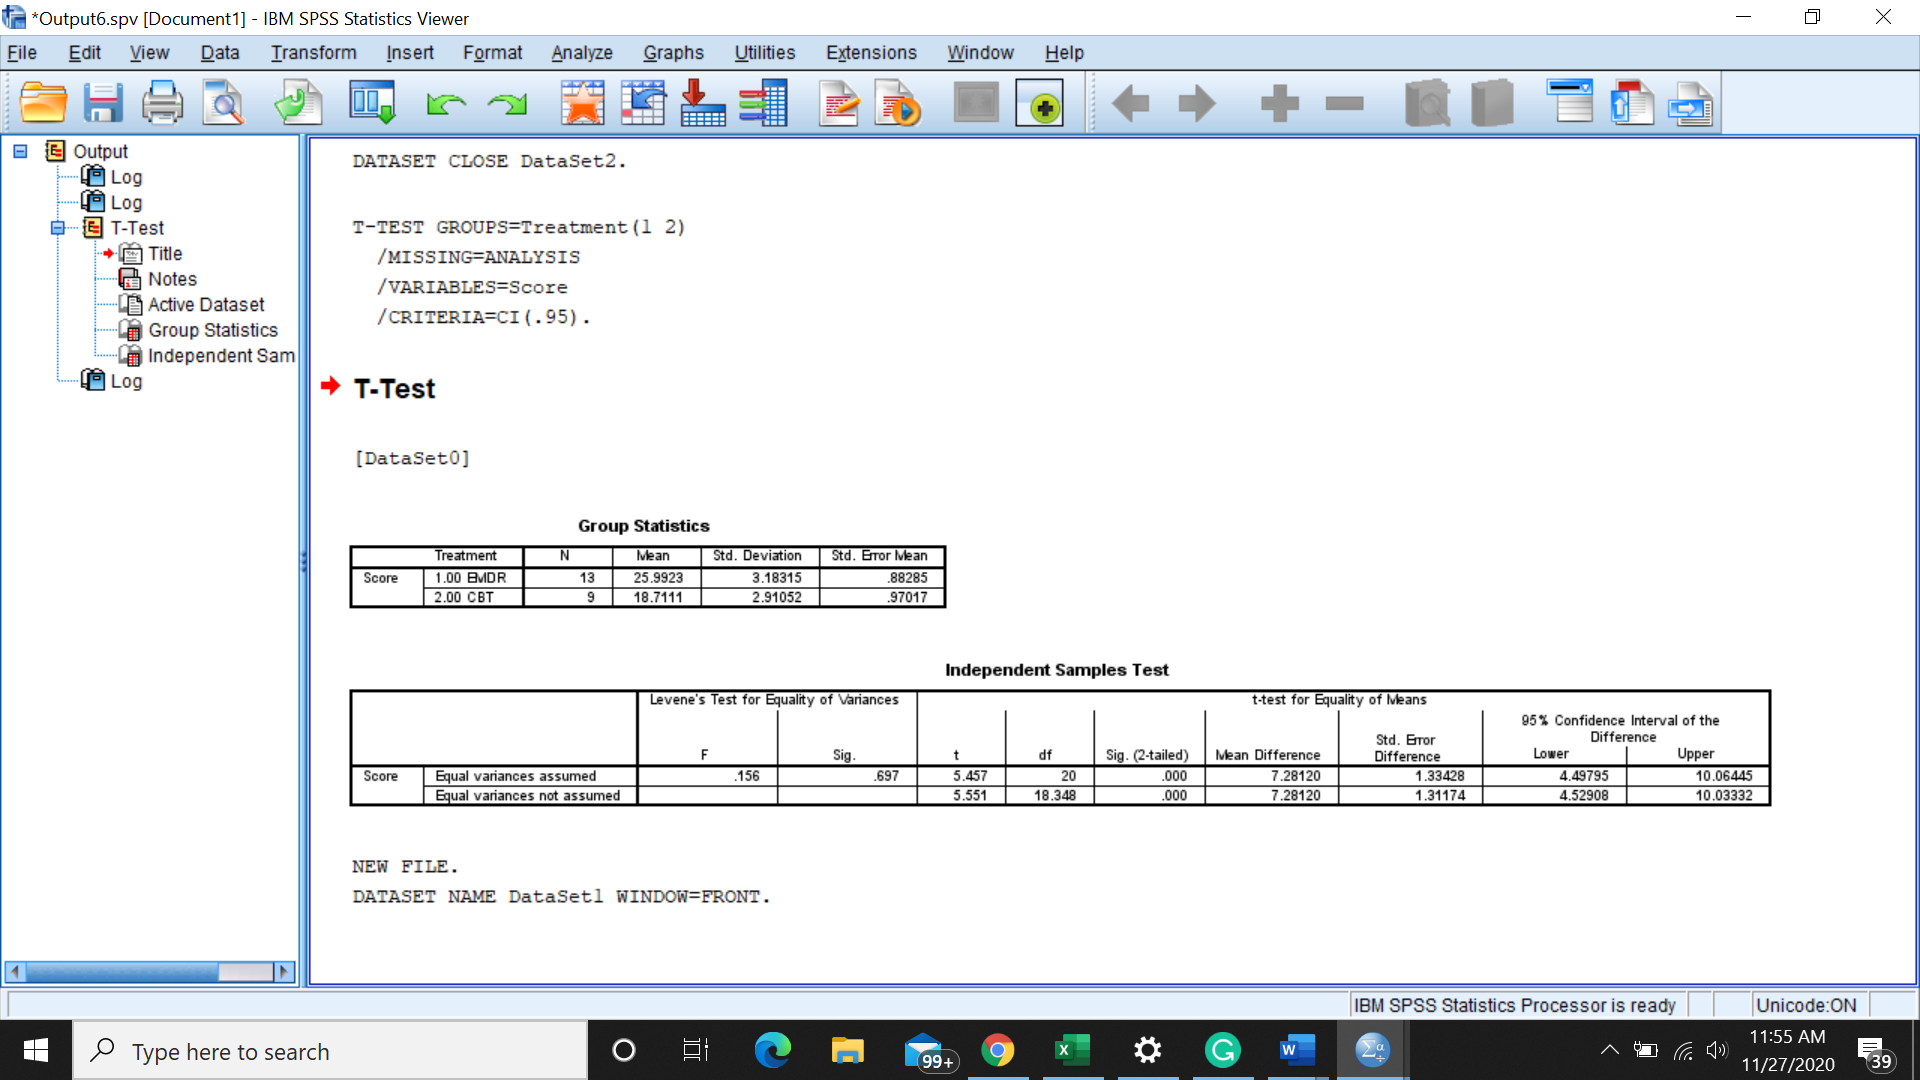Viewport: 1920px width, 1080px height.
Task: Open Print Preview with magnifier icon
Action: tap(223, 103)
